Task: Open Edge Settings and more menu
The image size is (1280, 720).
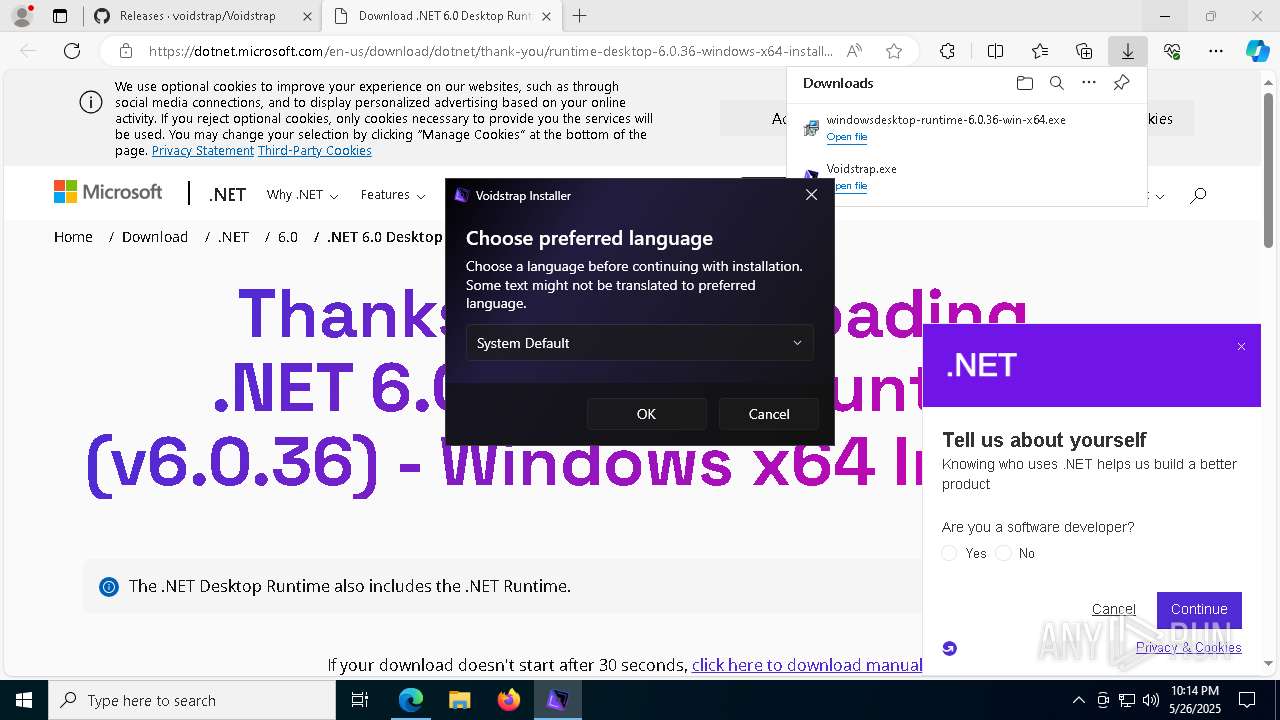Action: [1216, 51]
